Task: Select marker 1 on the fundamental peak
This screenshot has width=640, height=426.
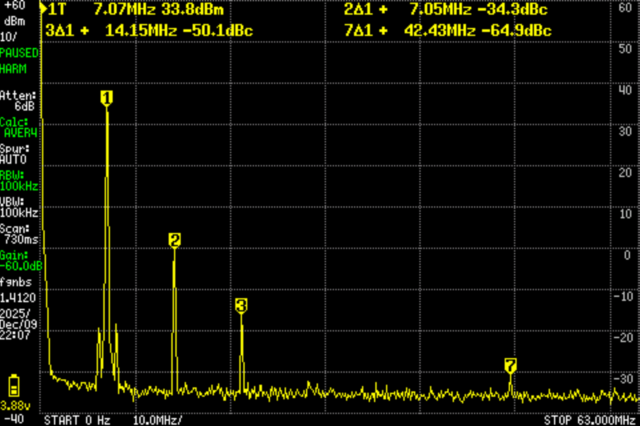Action: coord(106,97)
